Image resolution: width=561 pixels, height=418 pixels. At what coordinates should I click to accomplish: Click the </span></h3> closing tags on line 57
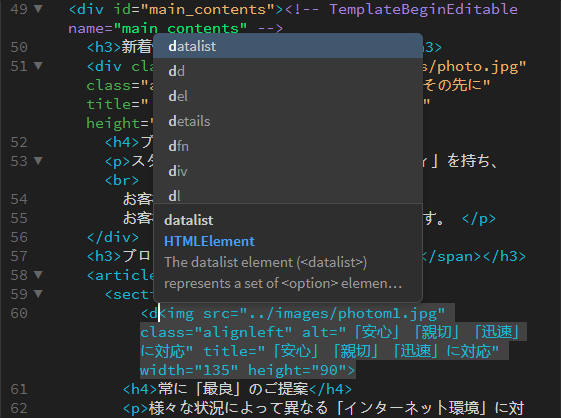tap(474, 257)
